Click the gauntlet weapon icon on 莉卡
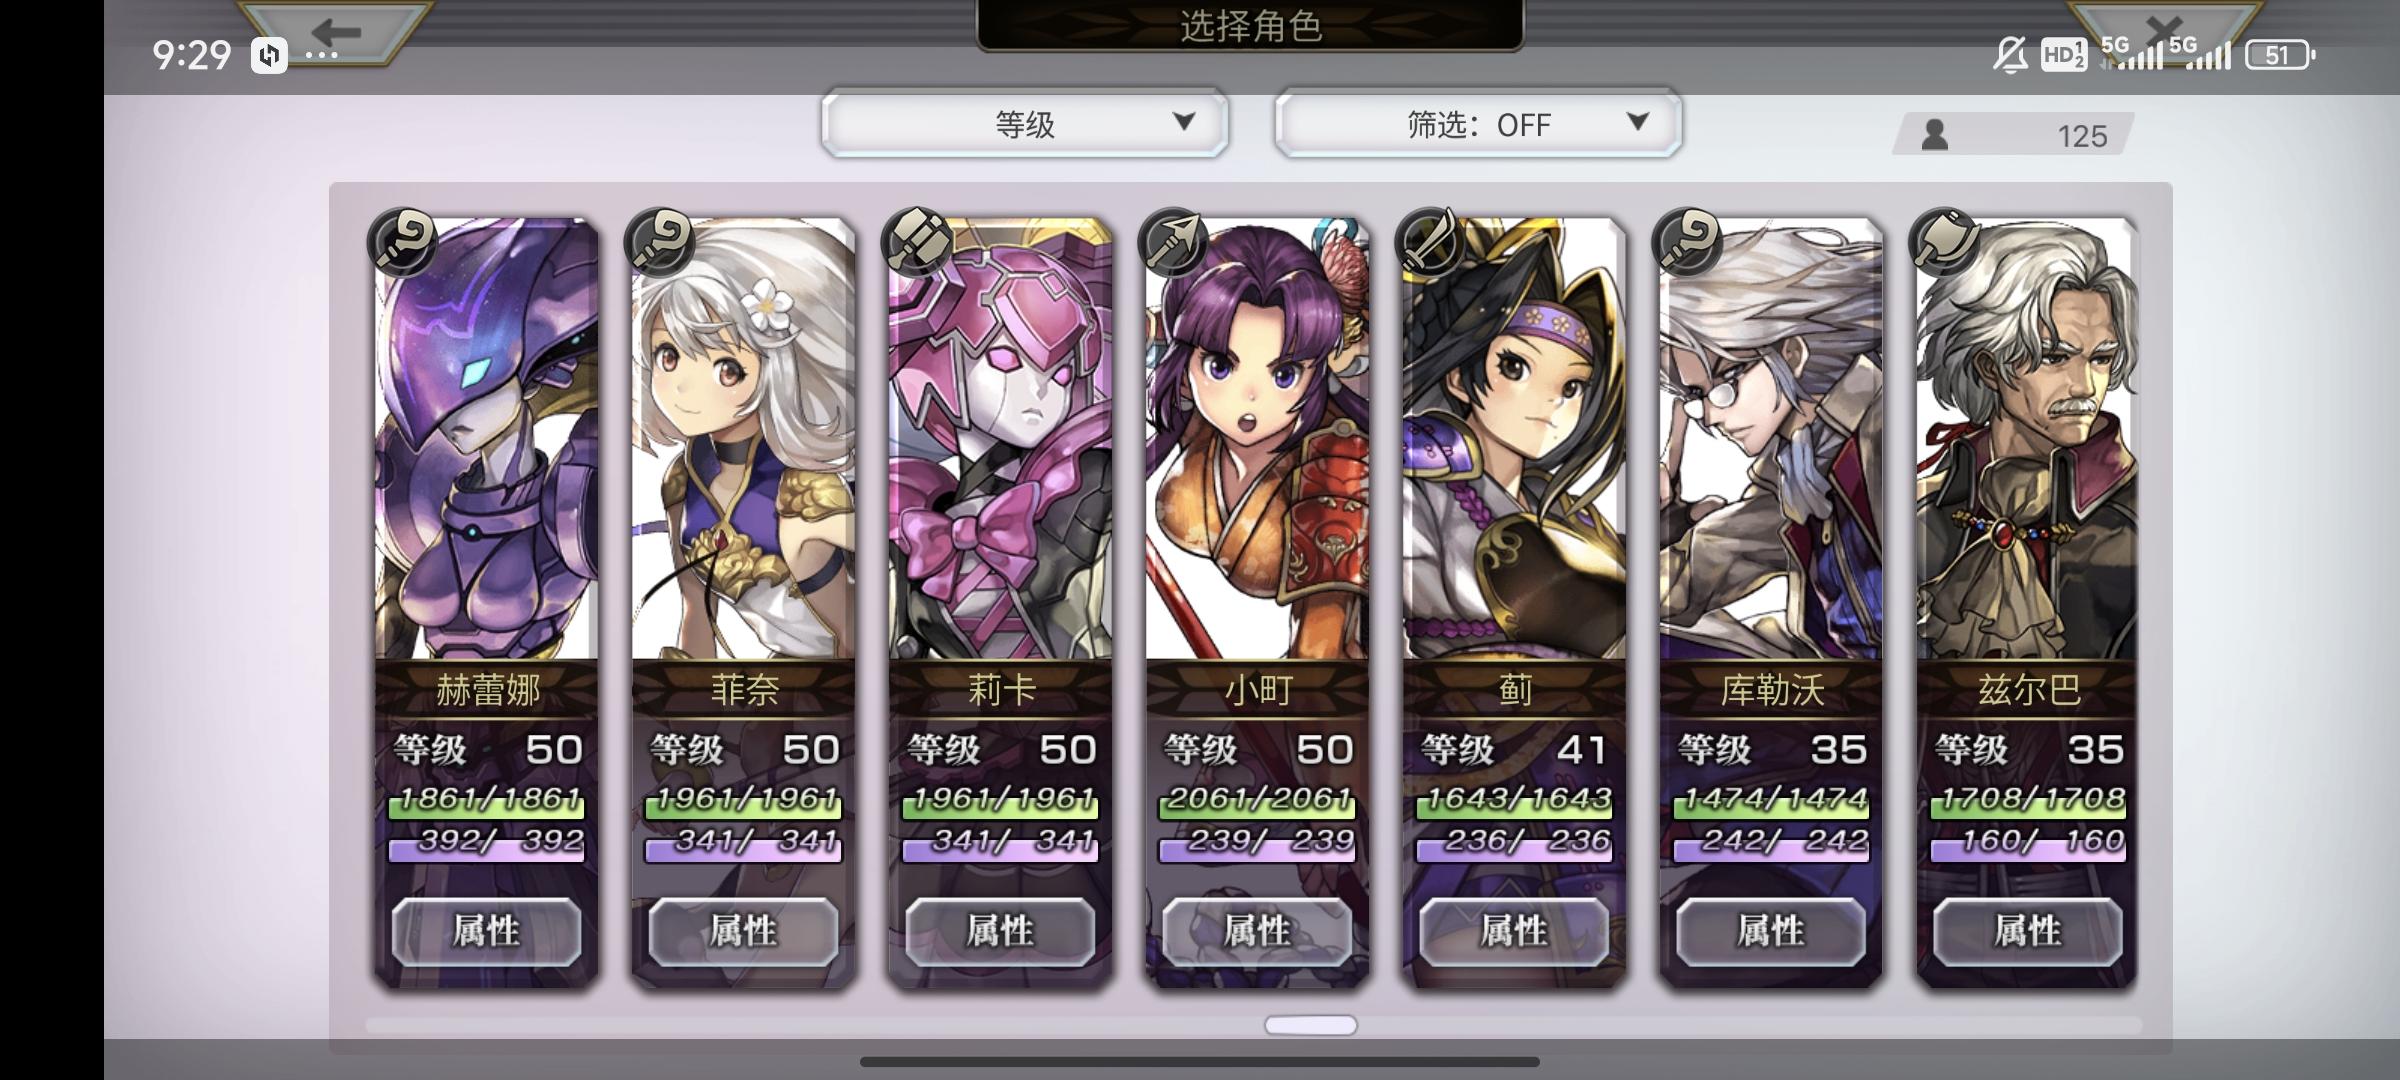Image resolution: width=2400 pixels, height=1080 pixels. click(916, 242)
